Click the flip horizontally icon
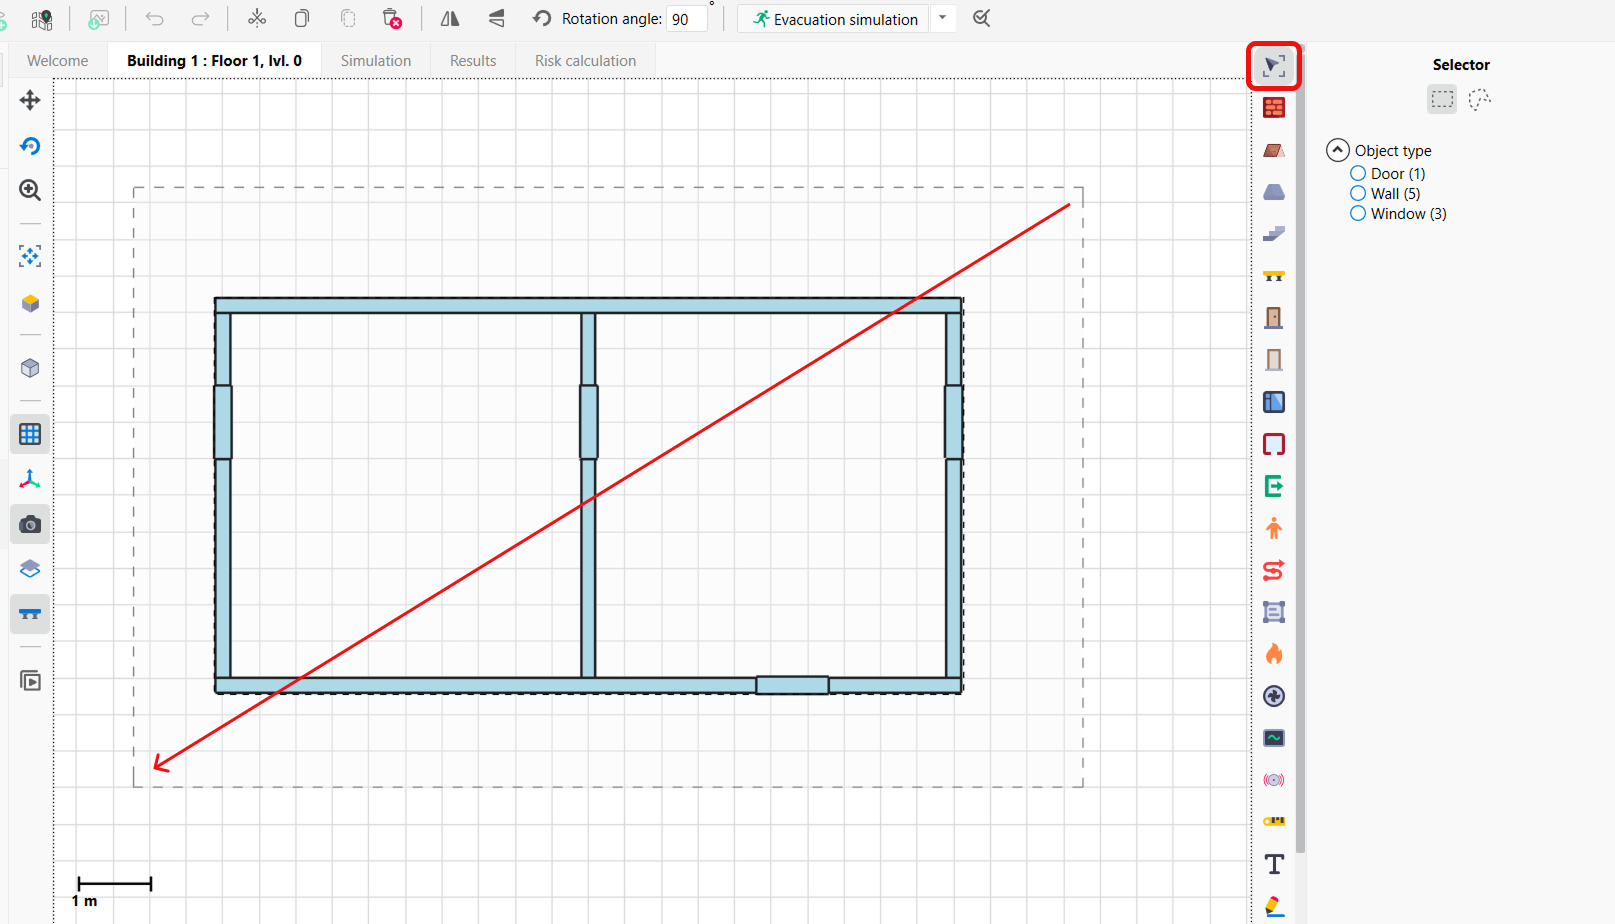The width and height of the screenshot is (1615, 924). (x=450, y=19)
